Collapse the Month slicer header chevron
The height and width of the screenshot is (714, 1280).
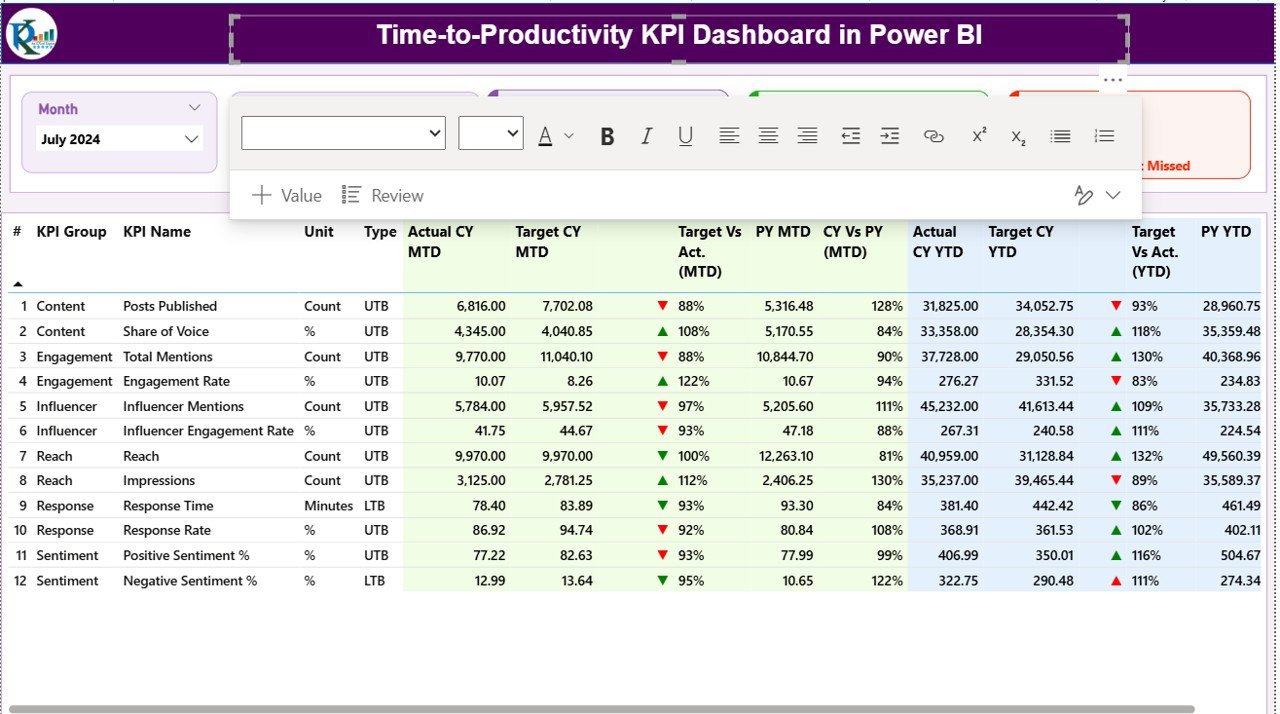[195, 108]
